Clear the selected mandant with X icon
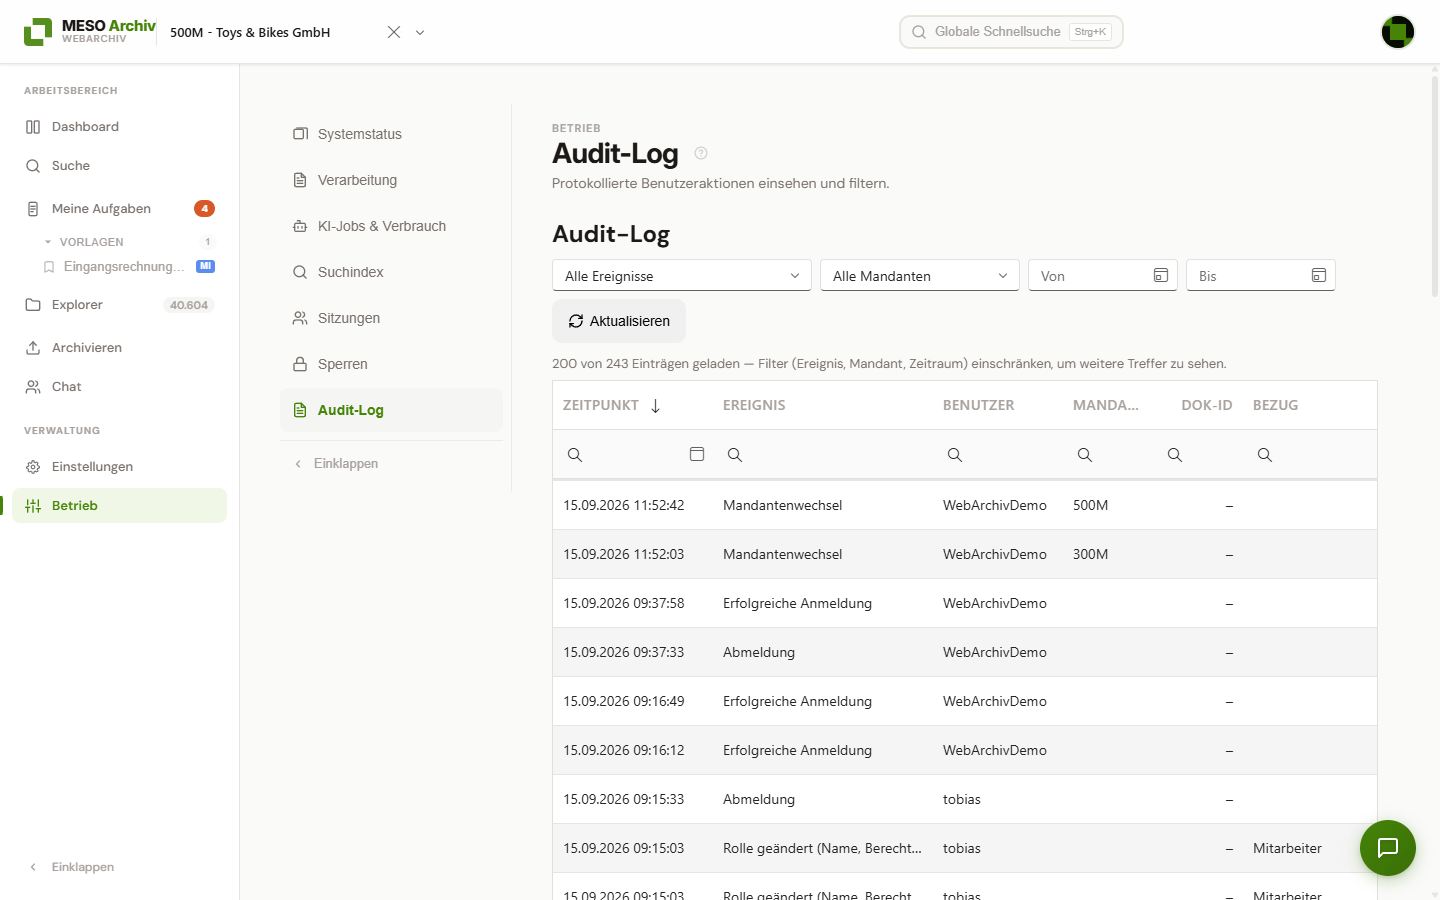This screenshot has width=1440, height=900. coord(394,32)
